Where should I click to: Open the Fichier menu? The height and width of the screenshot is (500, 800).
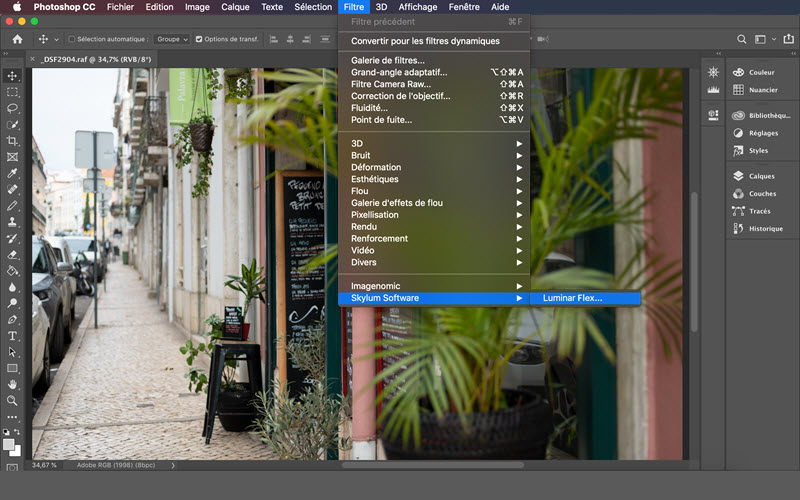120,7
